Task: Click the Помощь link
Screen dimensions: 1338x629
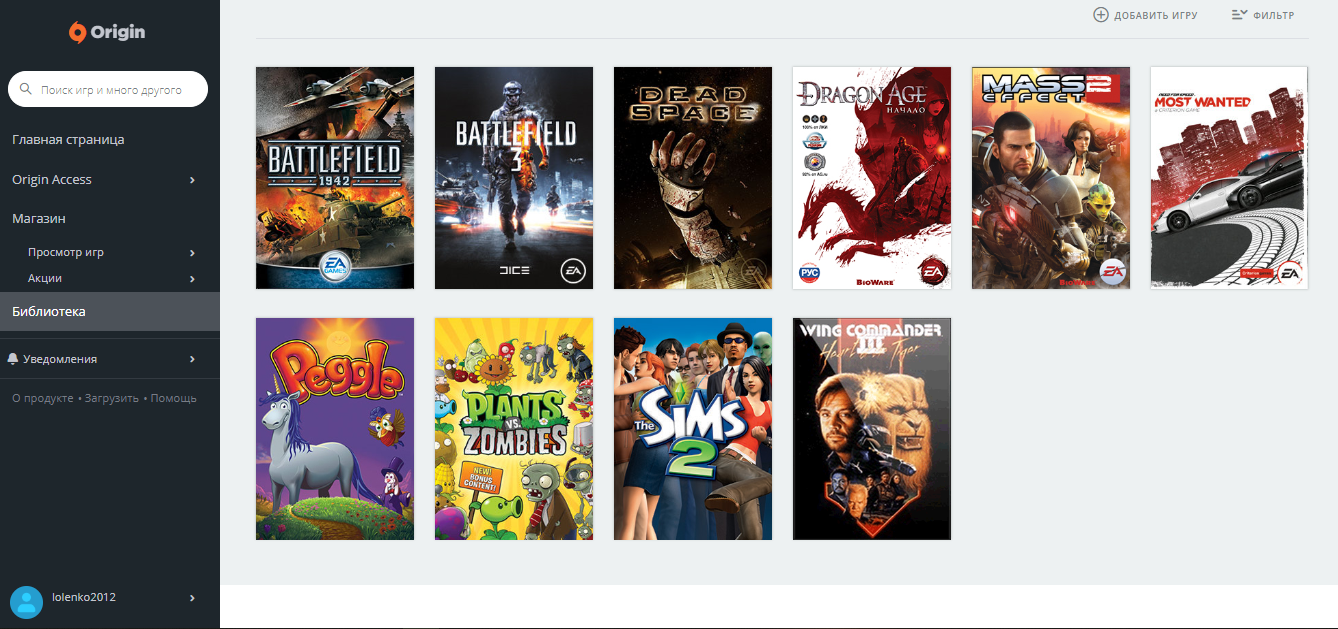Action: click(x=174, y=398)
